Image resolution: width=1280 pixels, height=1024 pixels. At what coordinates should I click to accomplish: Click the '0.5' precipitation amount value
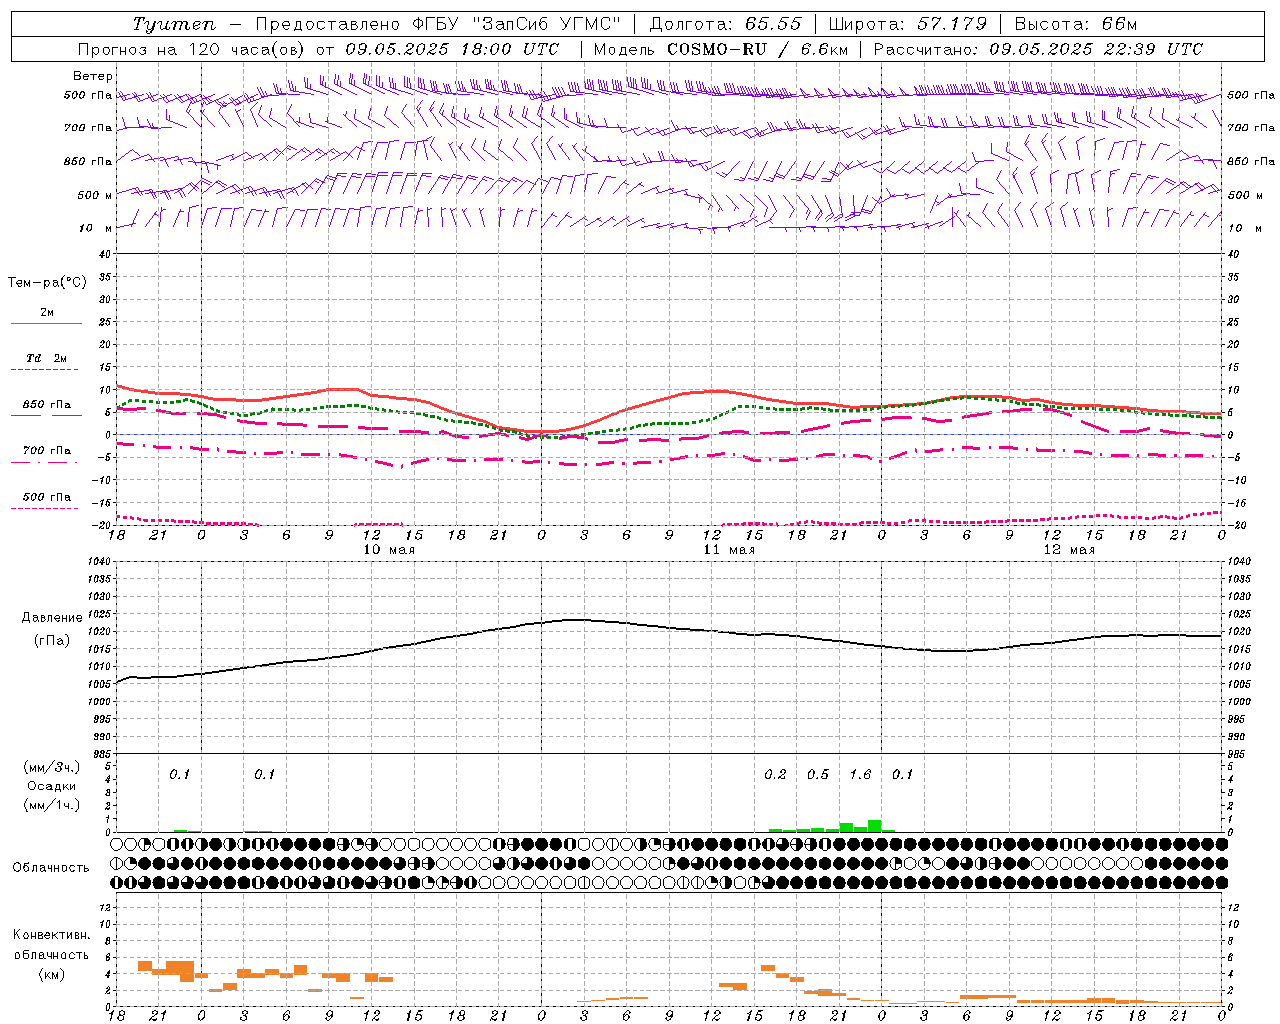pyautogui.click(x=818, y=774)
